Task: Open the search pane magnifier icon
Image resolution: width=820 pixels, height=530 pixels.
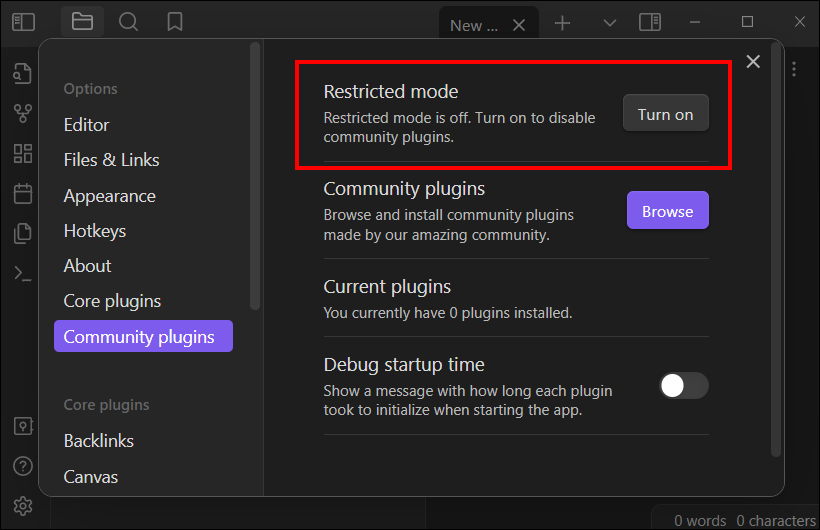Action: point(128,22)
